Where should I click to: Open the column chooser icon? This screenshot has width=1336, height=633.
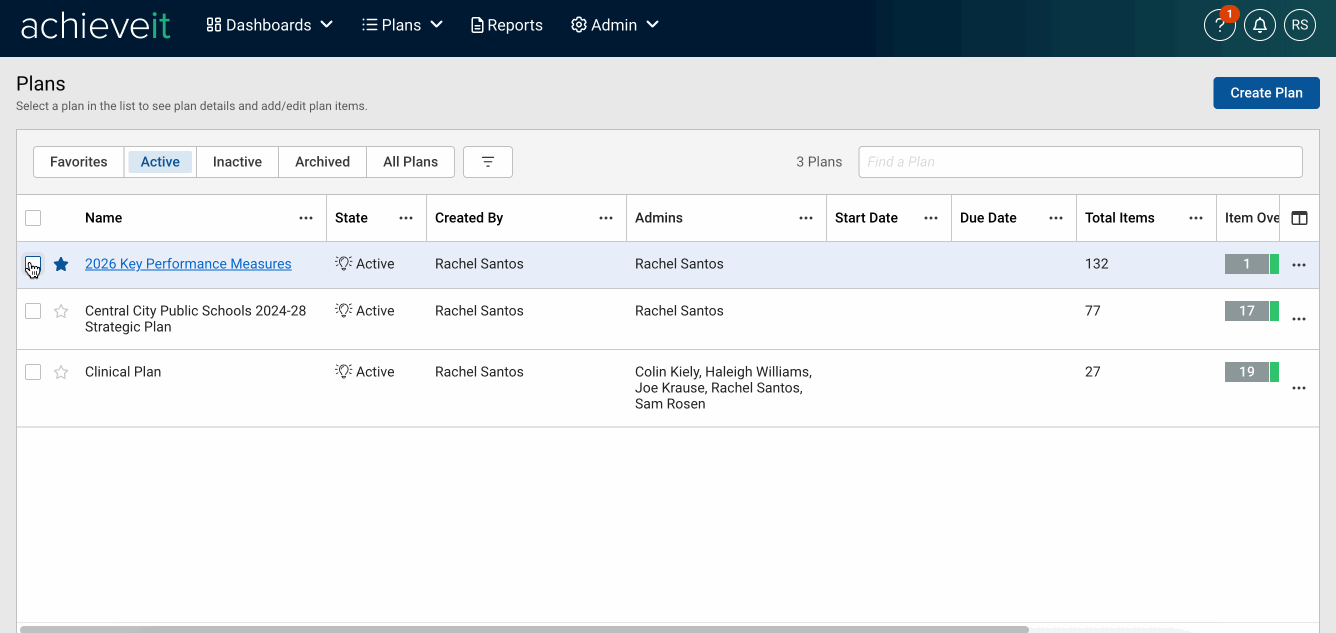coord(1299,218)
